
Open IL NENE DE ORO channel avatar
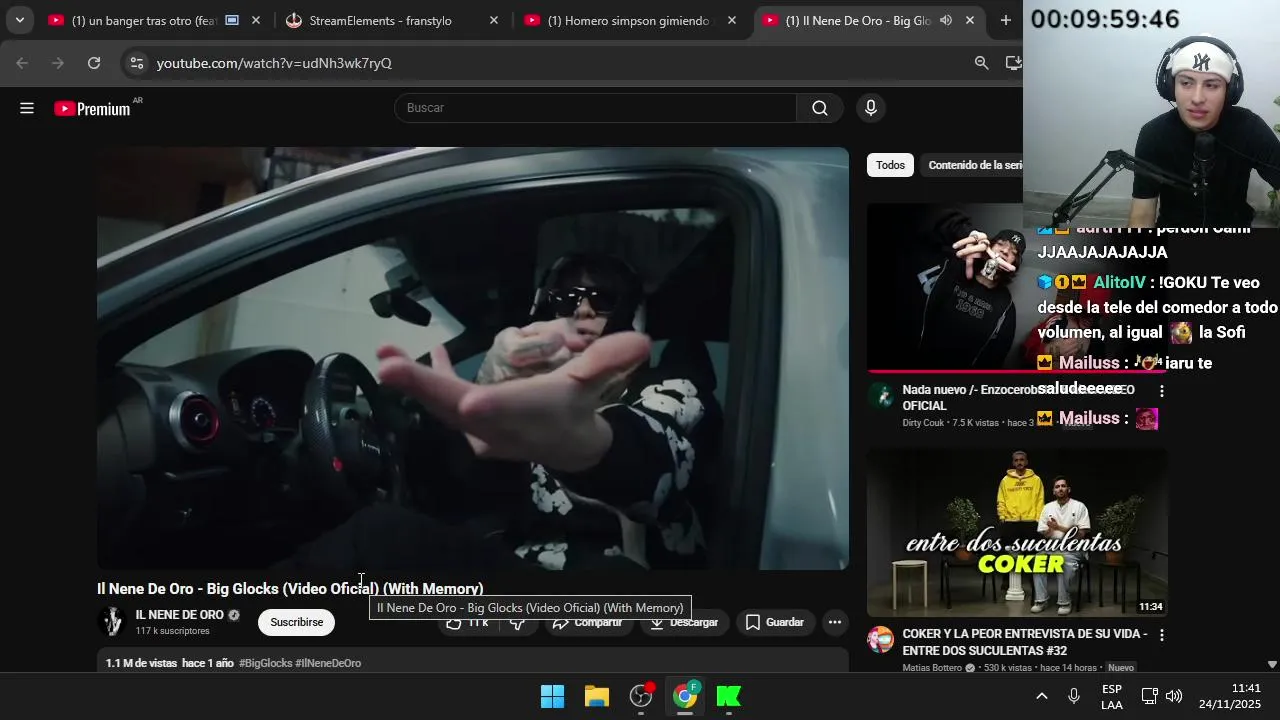click(x=112, y=622)
